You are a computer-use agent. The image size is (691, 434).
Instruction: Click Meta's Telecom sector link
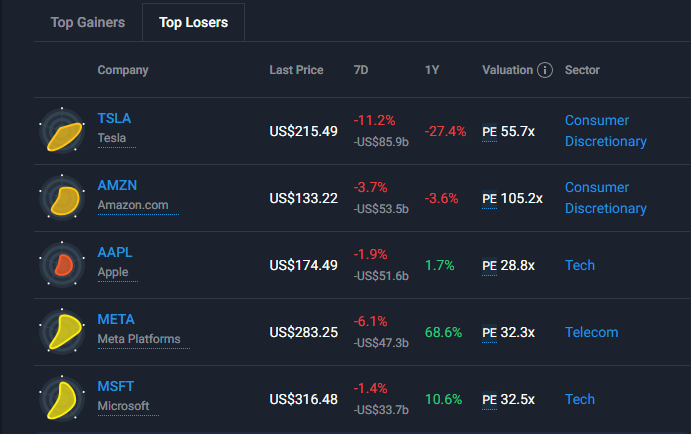pos(591,332)
